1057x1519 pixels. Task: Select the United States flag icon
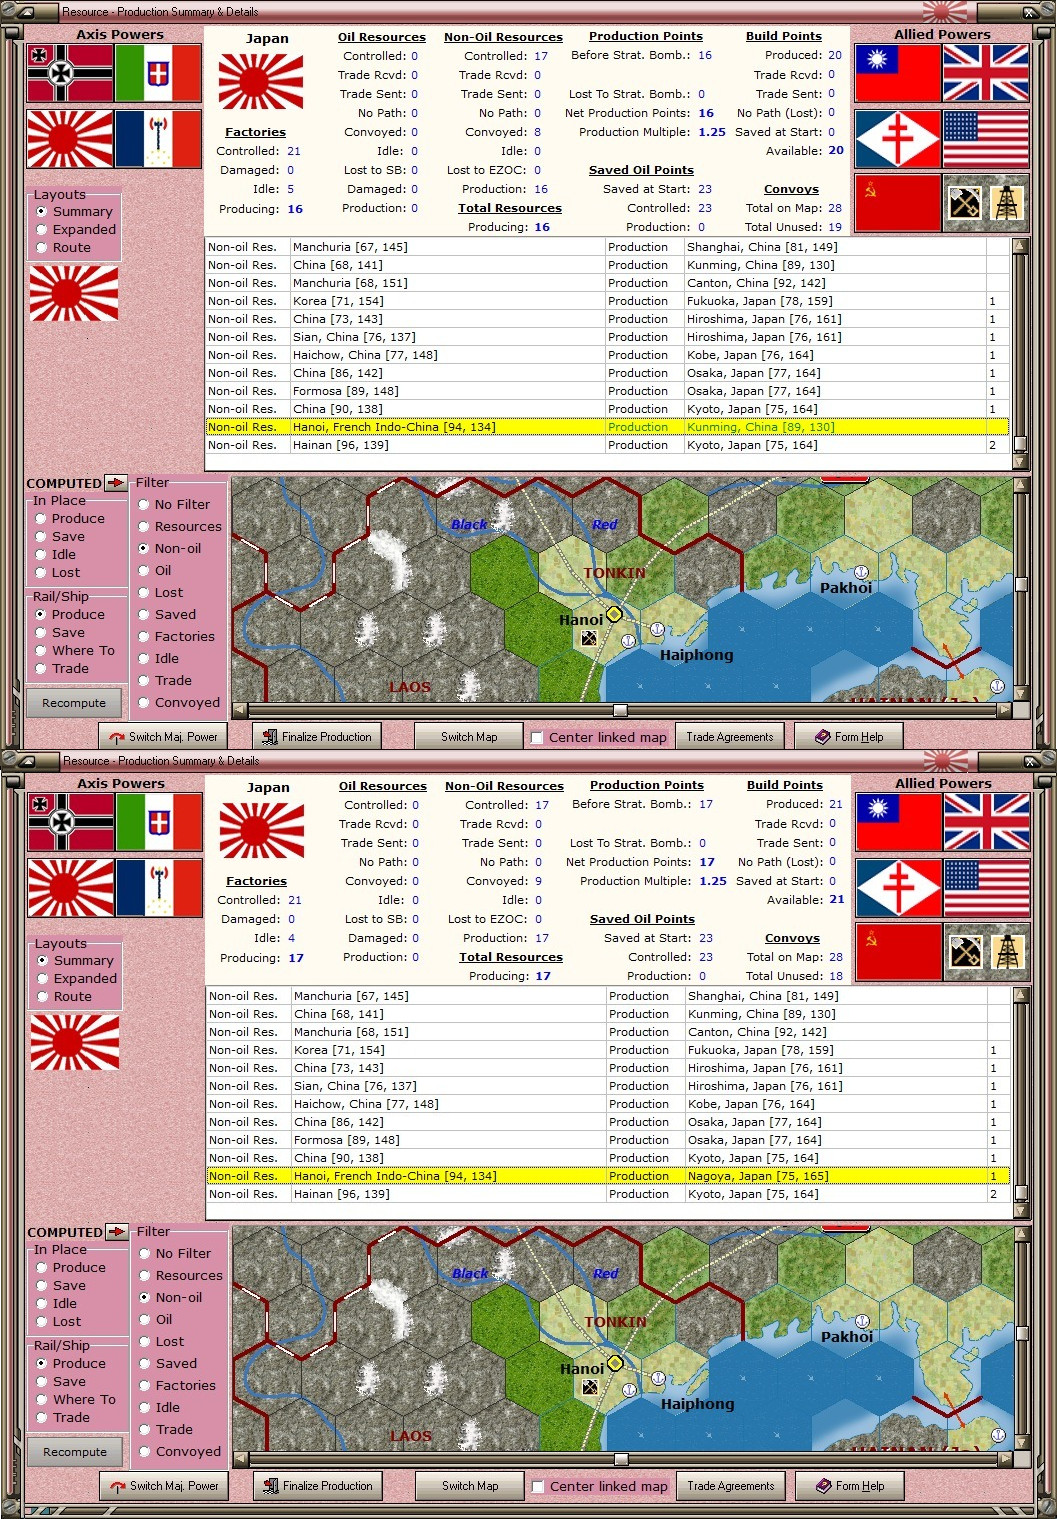[x=986, y=140]
